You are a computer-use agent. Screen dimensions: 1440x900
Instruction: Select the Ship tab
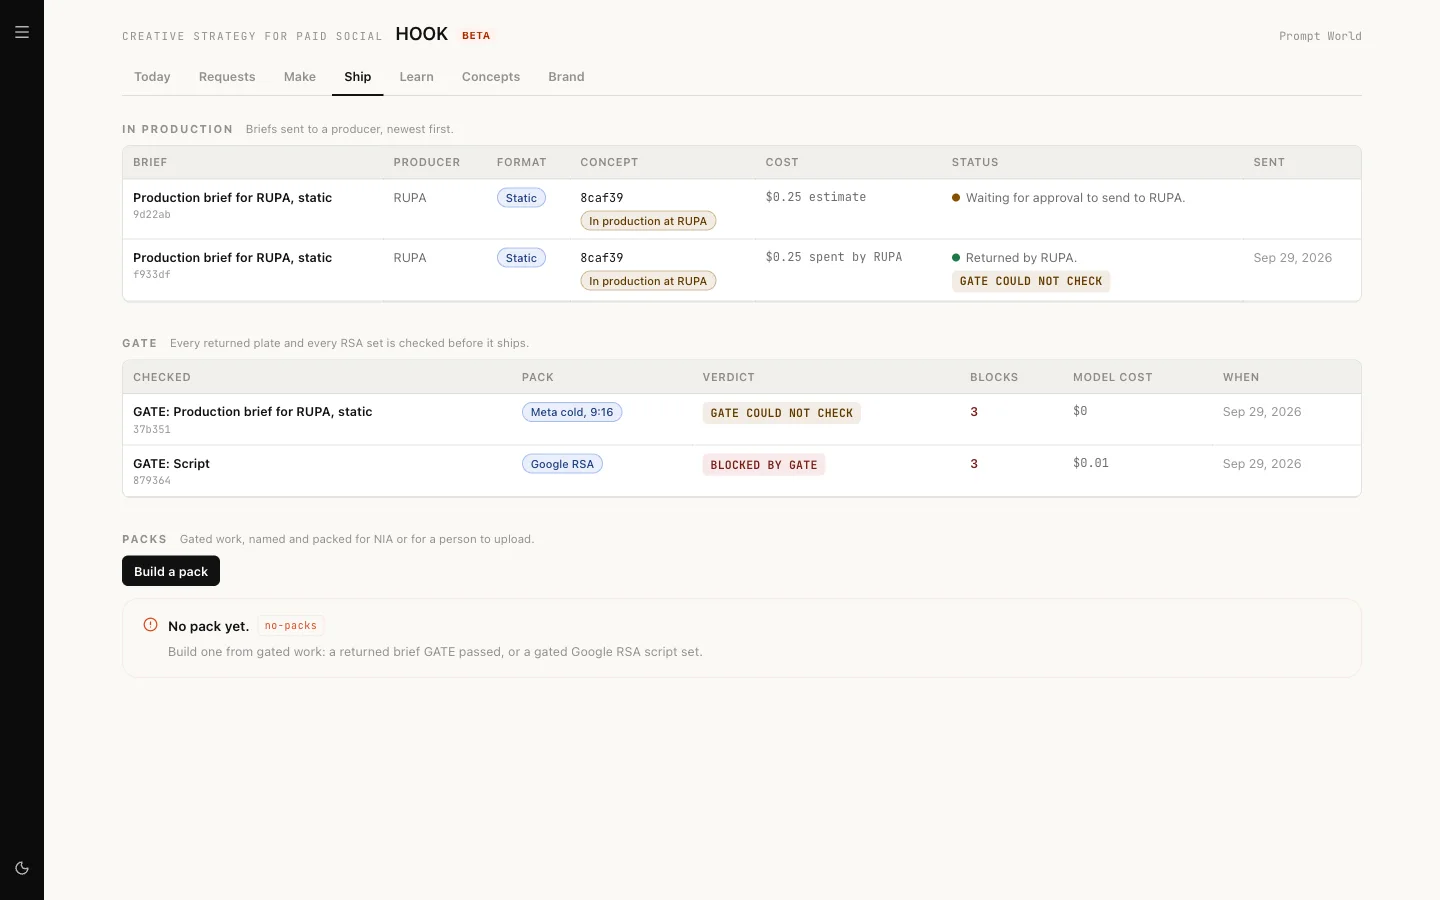click(358, 77)
